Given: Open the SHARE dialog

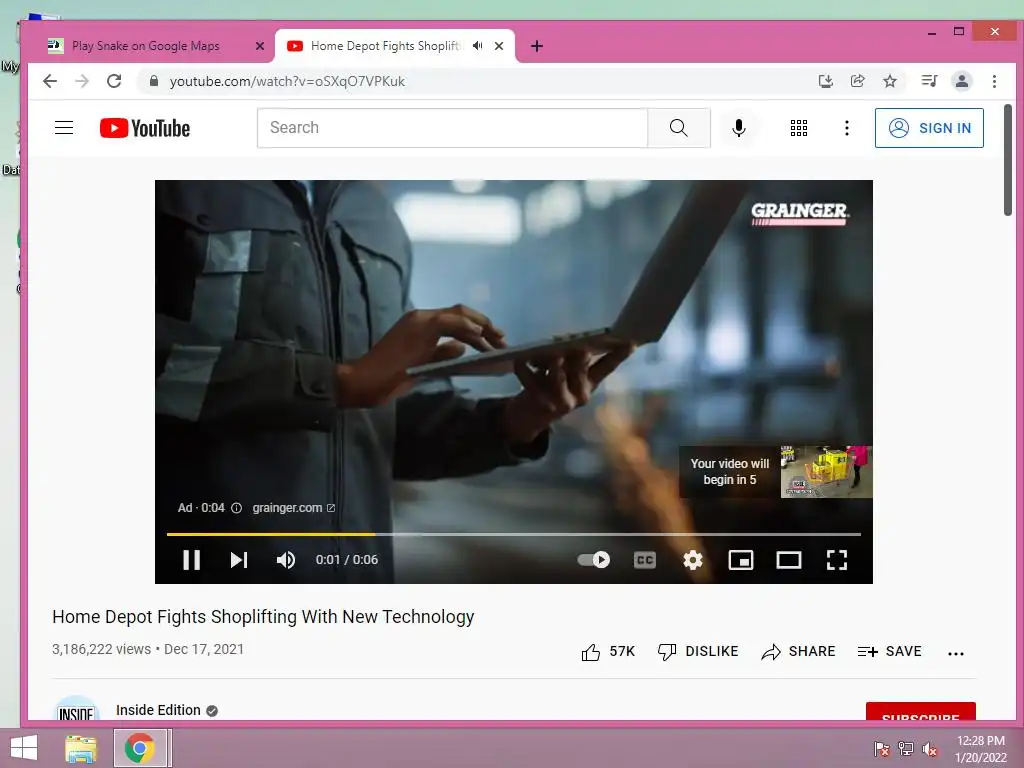Looking at the screenshot, I should pyautogui.click(x=798, y=651).
